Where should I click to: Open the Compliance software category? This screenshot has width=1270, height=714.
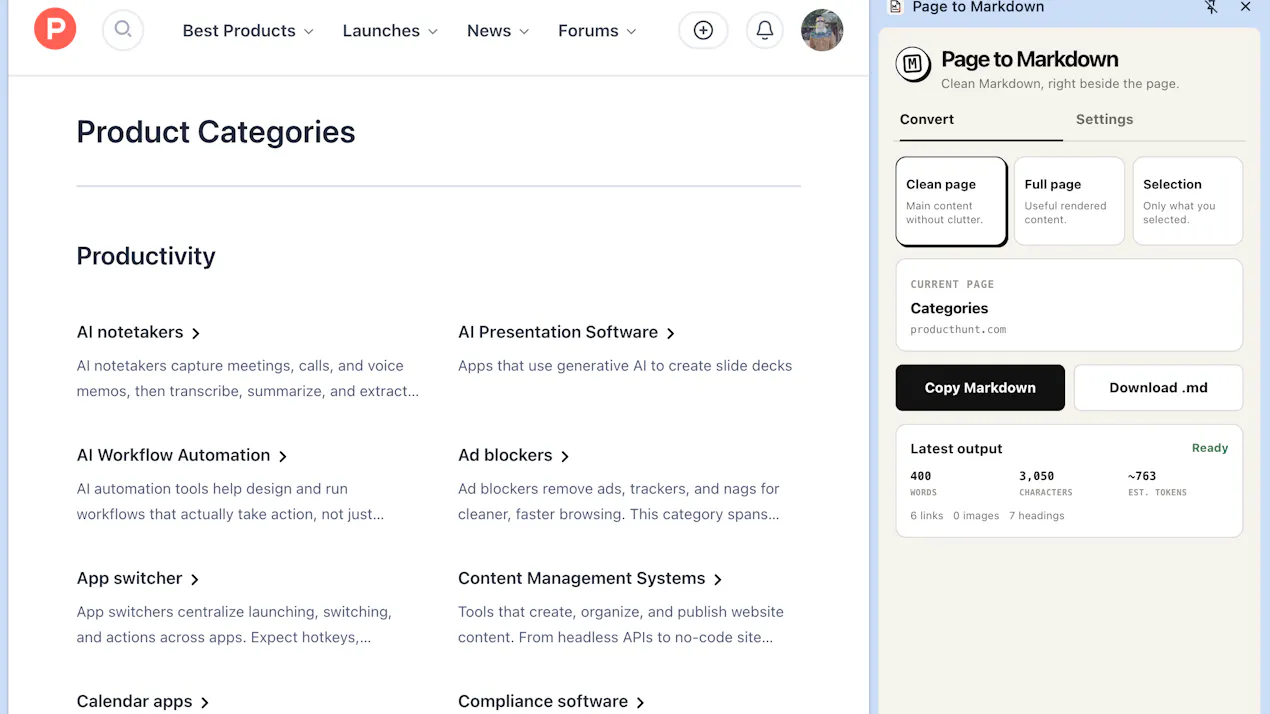click(551, 701)
